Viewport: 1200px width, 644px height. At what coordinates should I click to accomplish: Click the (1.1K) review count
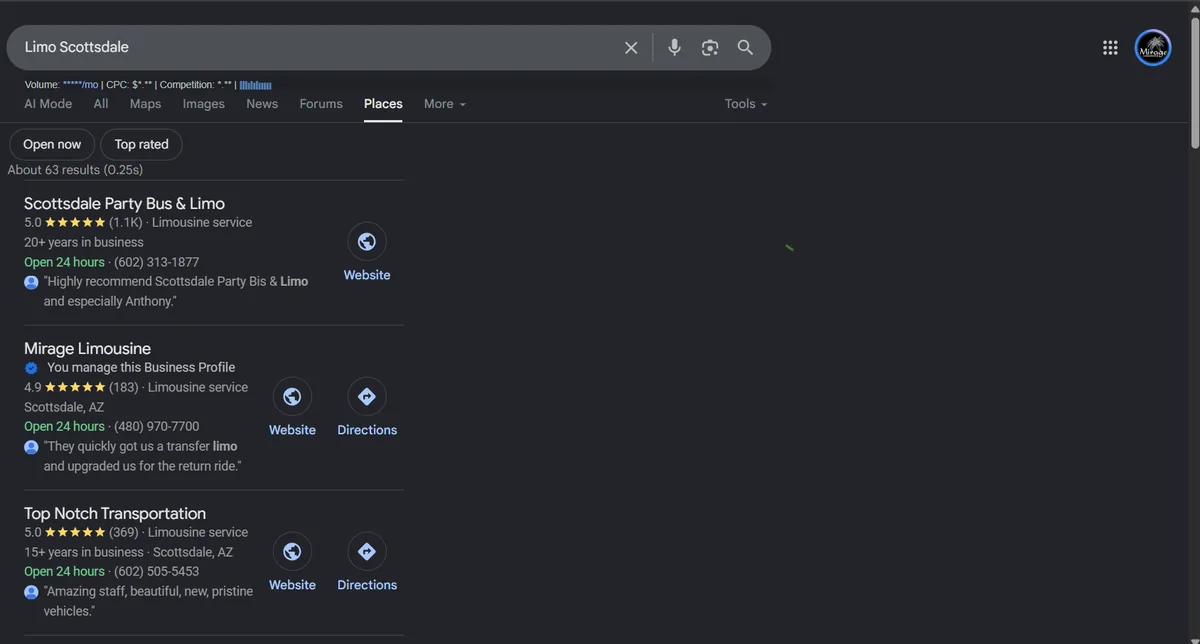pyautogui.click(x=126, y=222)
